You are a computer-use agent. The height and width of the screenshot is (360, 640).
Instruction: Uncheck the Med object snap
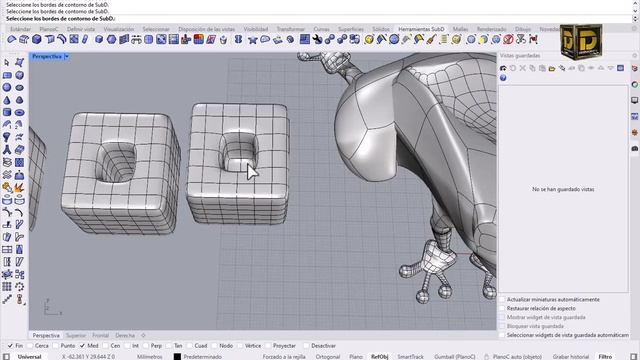(82, 346)
